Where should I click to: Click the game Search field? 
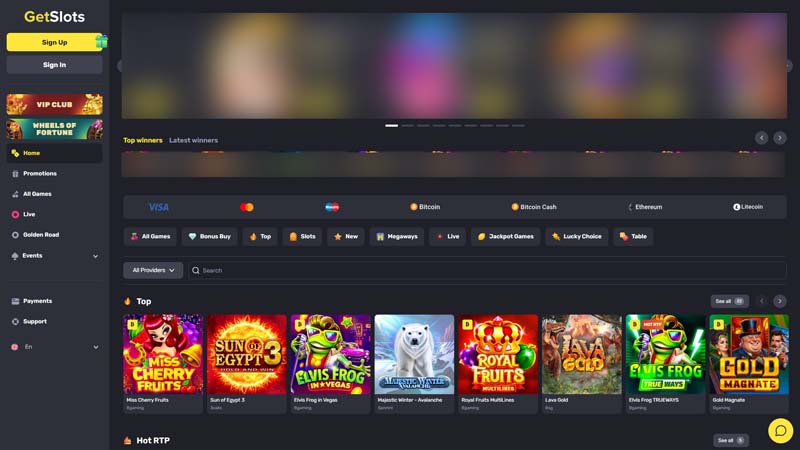tap(487, 270)
